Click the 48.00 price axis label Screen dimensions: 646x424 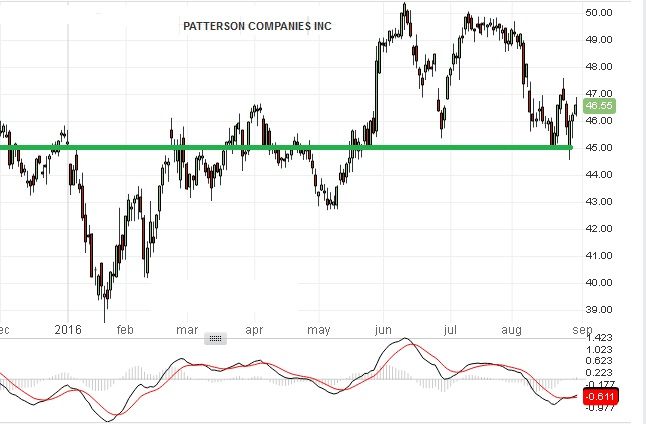click(599, 67)
